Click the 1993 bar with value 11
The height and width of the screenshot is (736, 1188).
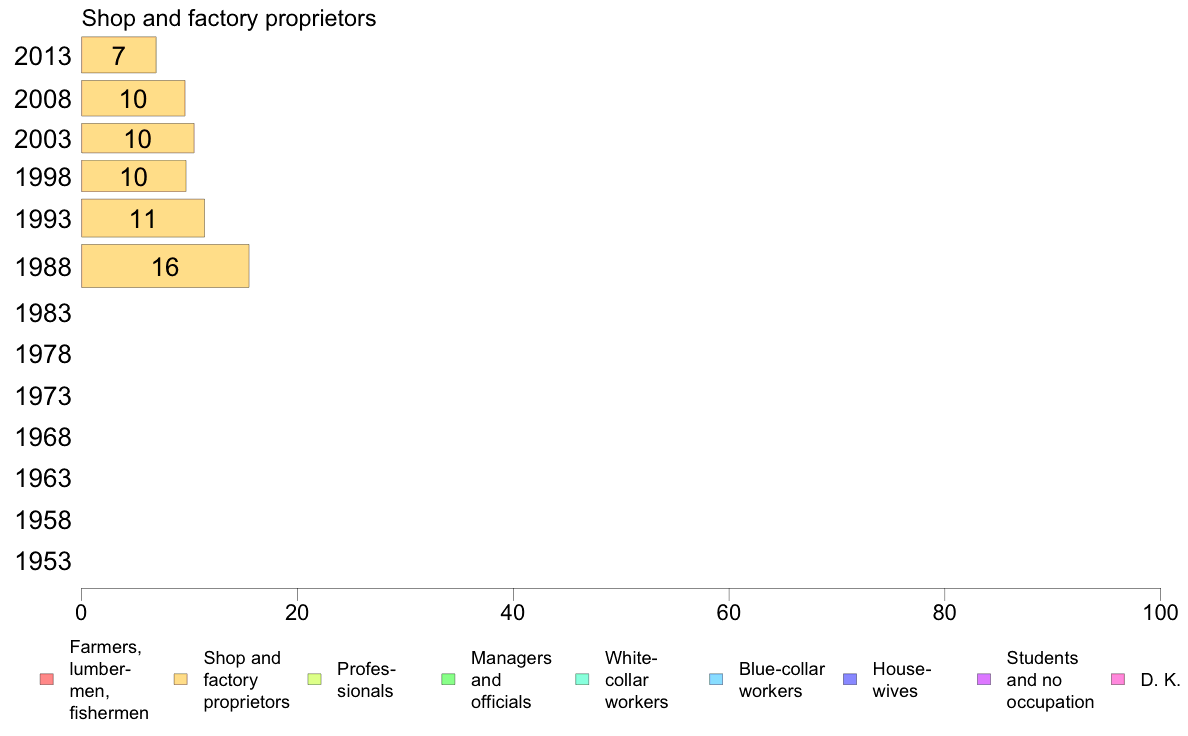142,218
